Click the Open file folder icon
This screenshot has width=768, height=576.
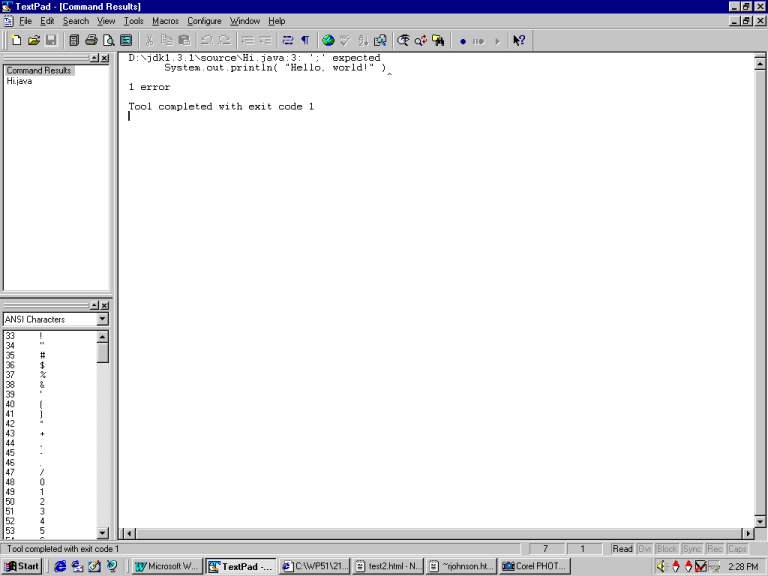33,40
